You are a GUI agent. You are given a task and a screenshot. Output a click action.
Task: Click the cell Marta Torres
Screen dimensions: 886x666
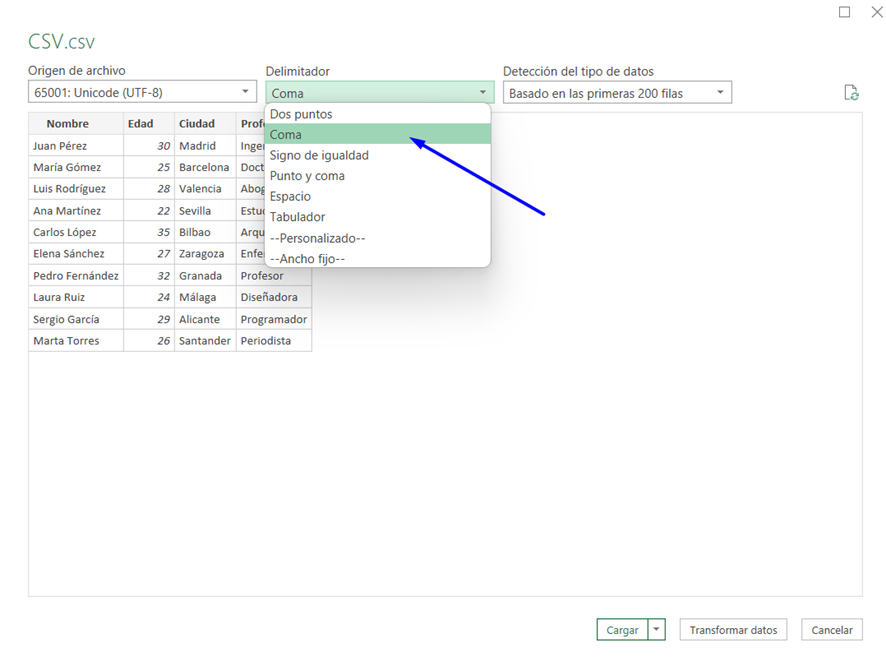point(76,341)
